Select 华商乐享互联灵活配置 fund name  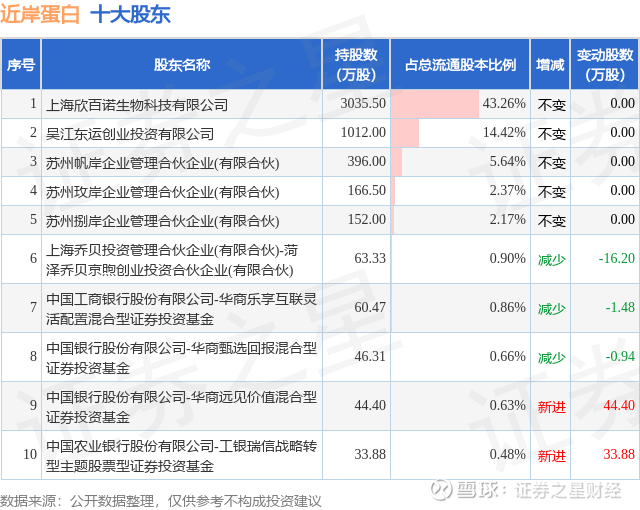point(181,308)
